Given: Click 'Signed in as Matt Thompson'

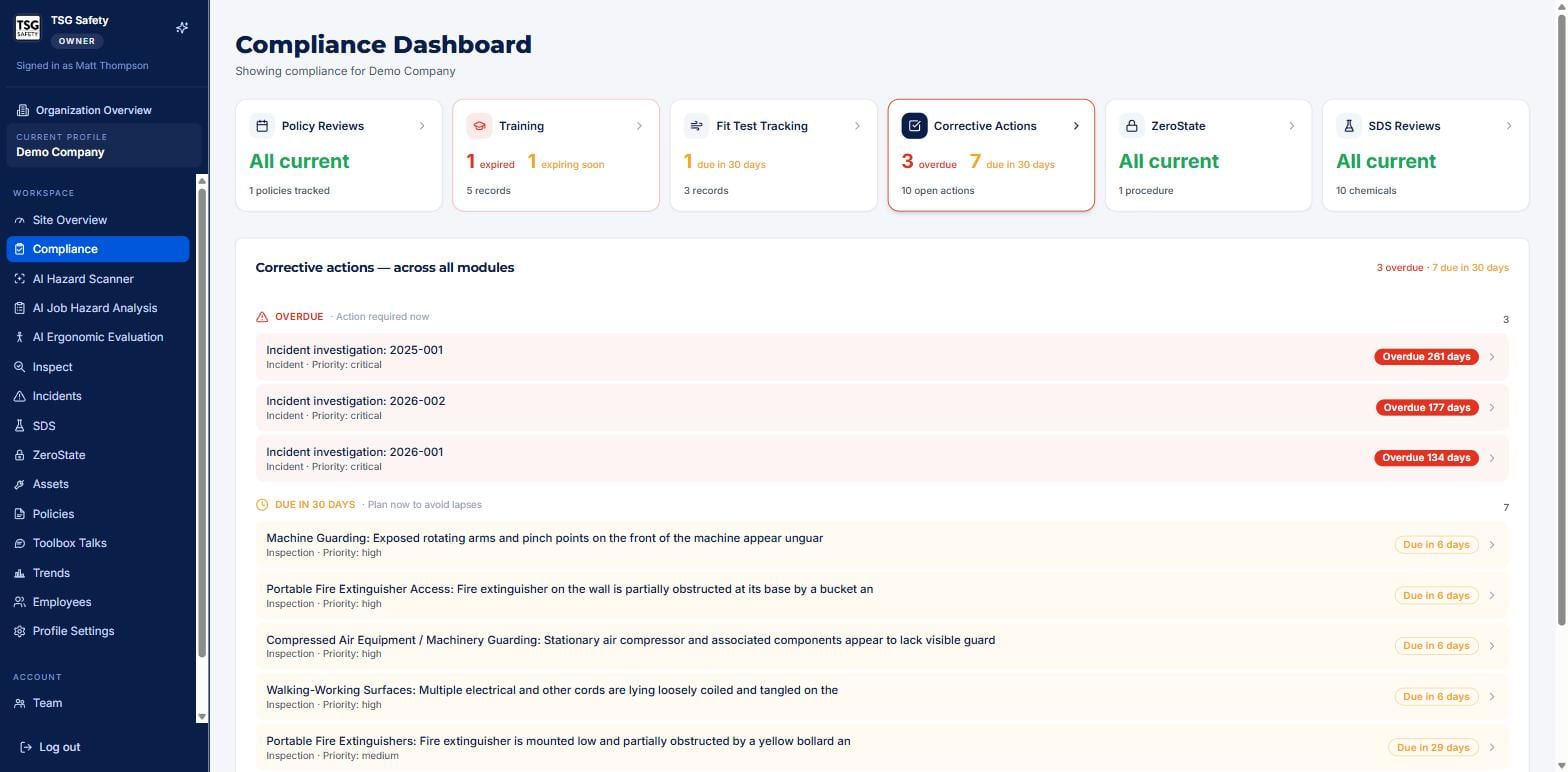Looking at the screenshot, I should click(82, 66).
